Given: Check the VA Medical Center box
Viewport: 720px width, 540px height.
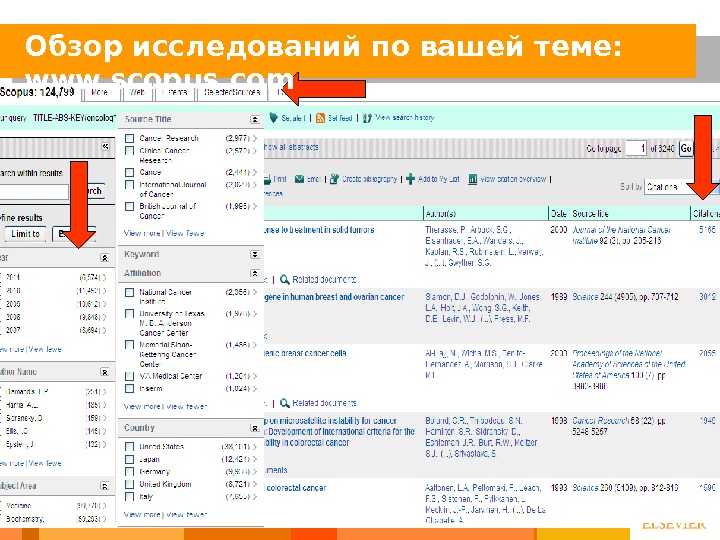Looking at the screenshot, I should [129, 376].
